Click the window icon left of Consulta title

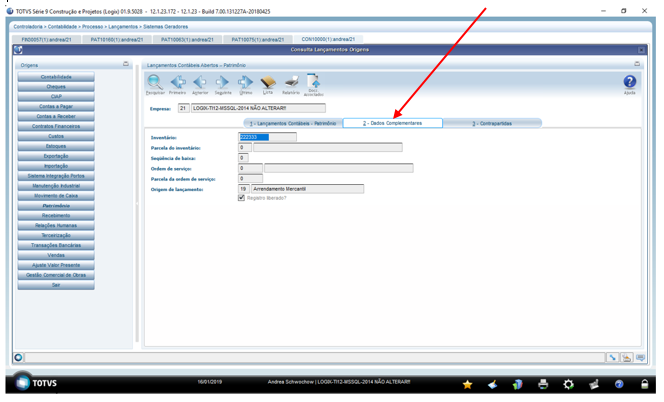coord(18,50)
